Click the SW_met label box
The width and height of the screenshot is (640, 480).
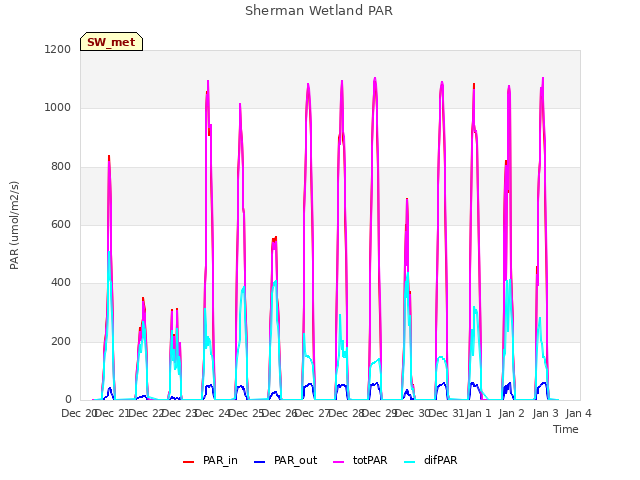coord(111,42)
